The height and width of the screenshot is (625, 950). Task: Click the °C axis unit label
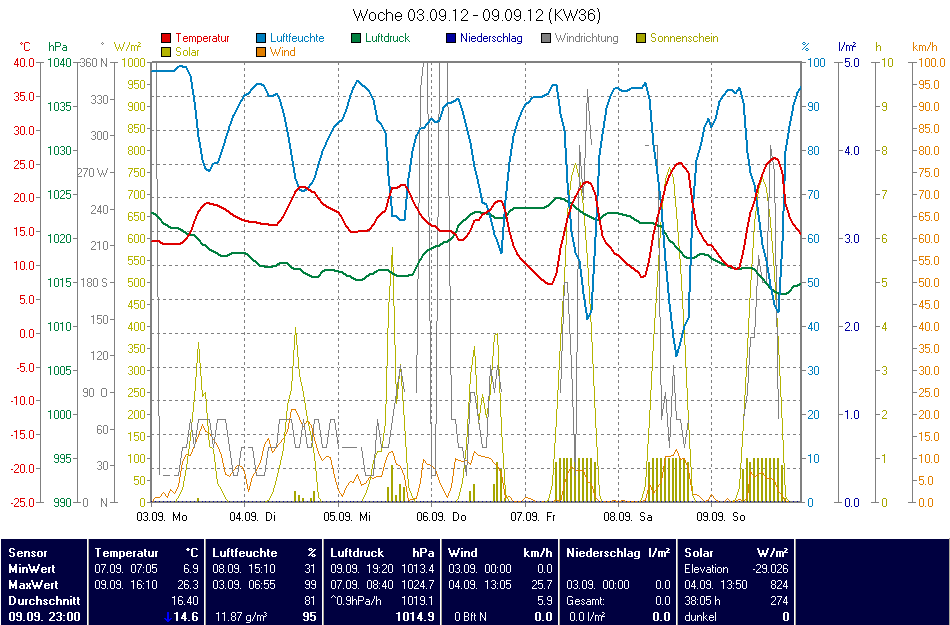point(25,47)
